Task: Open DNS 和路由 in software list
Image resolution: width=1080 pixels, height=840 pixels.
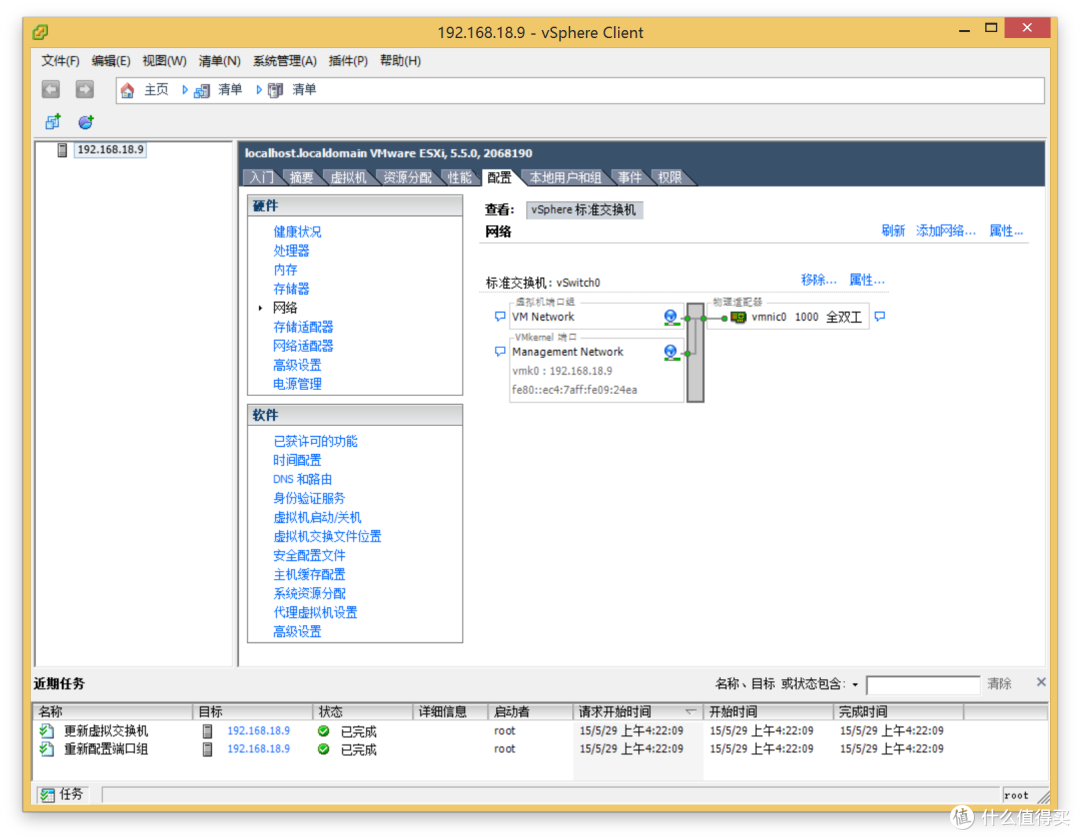Action: coord(302,479)
